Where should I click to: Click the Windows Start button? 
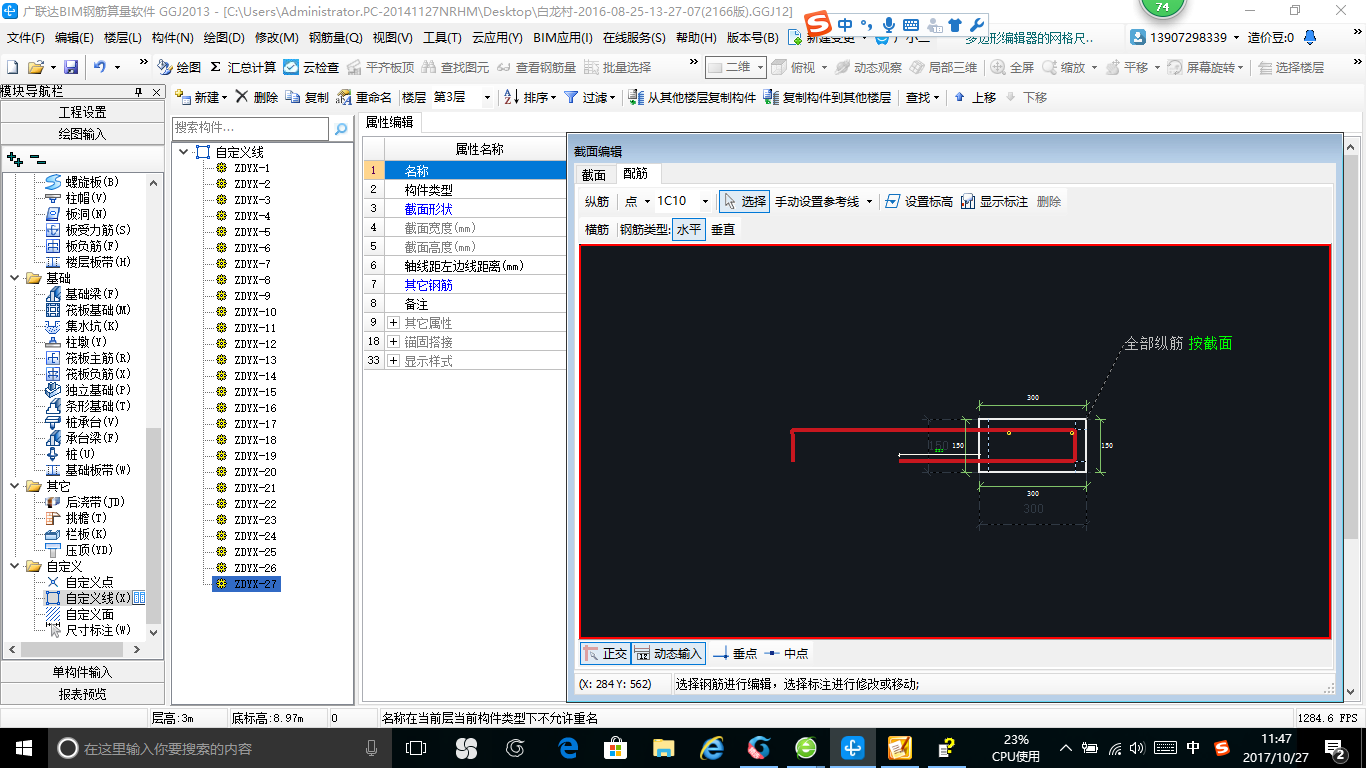pos(22,748)
